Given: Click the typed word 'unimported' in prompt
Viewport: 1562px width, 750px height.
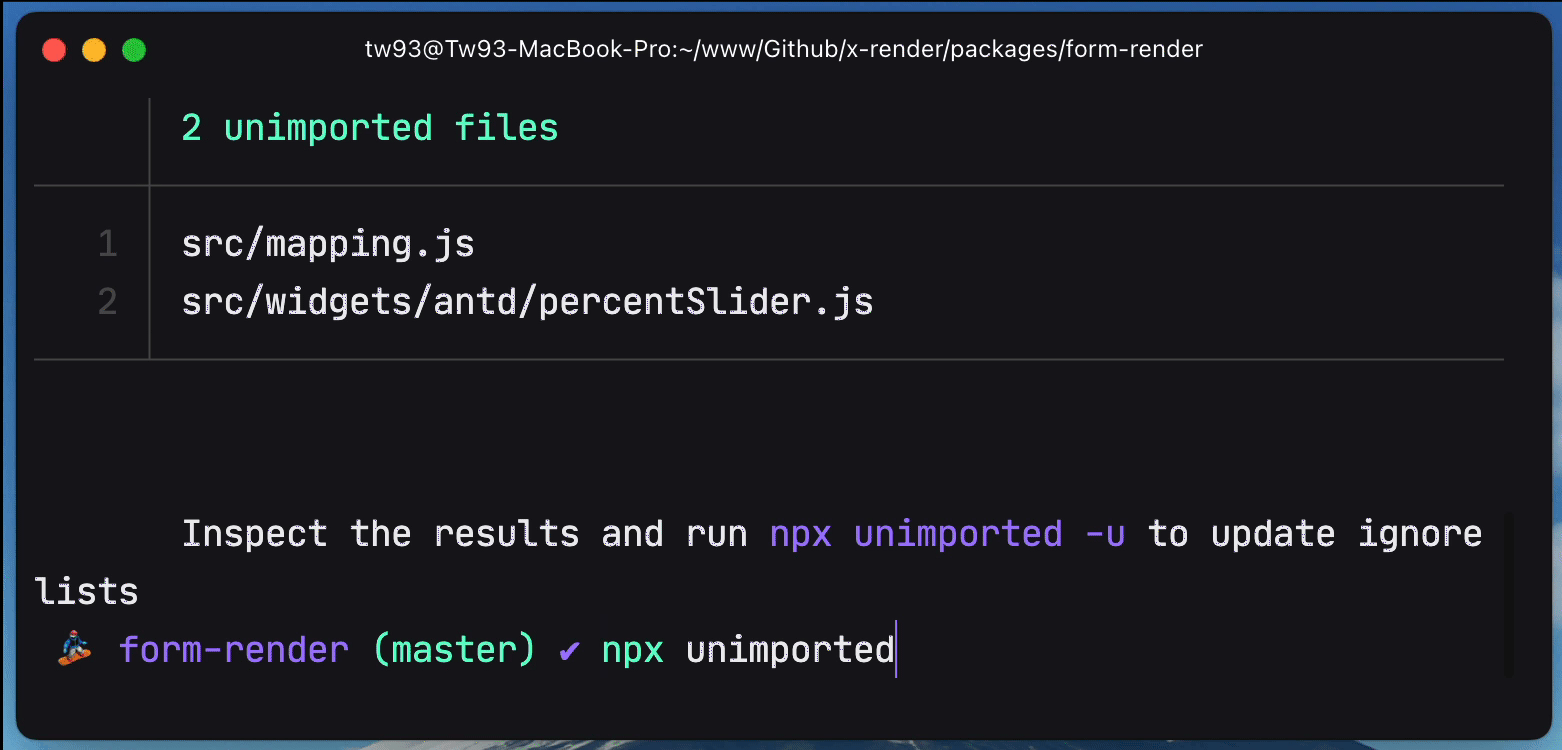Looking at the screenshot, I should 790,651.
